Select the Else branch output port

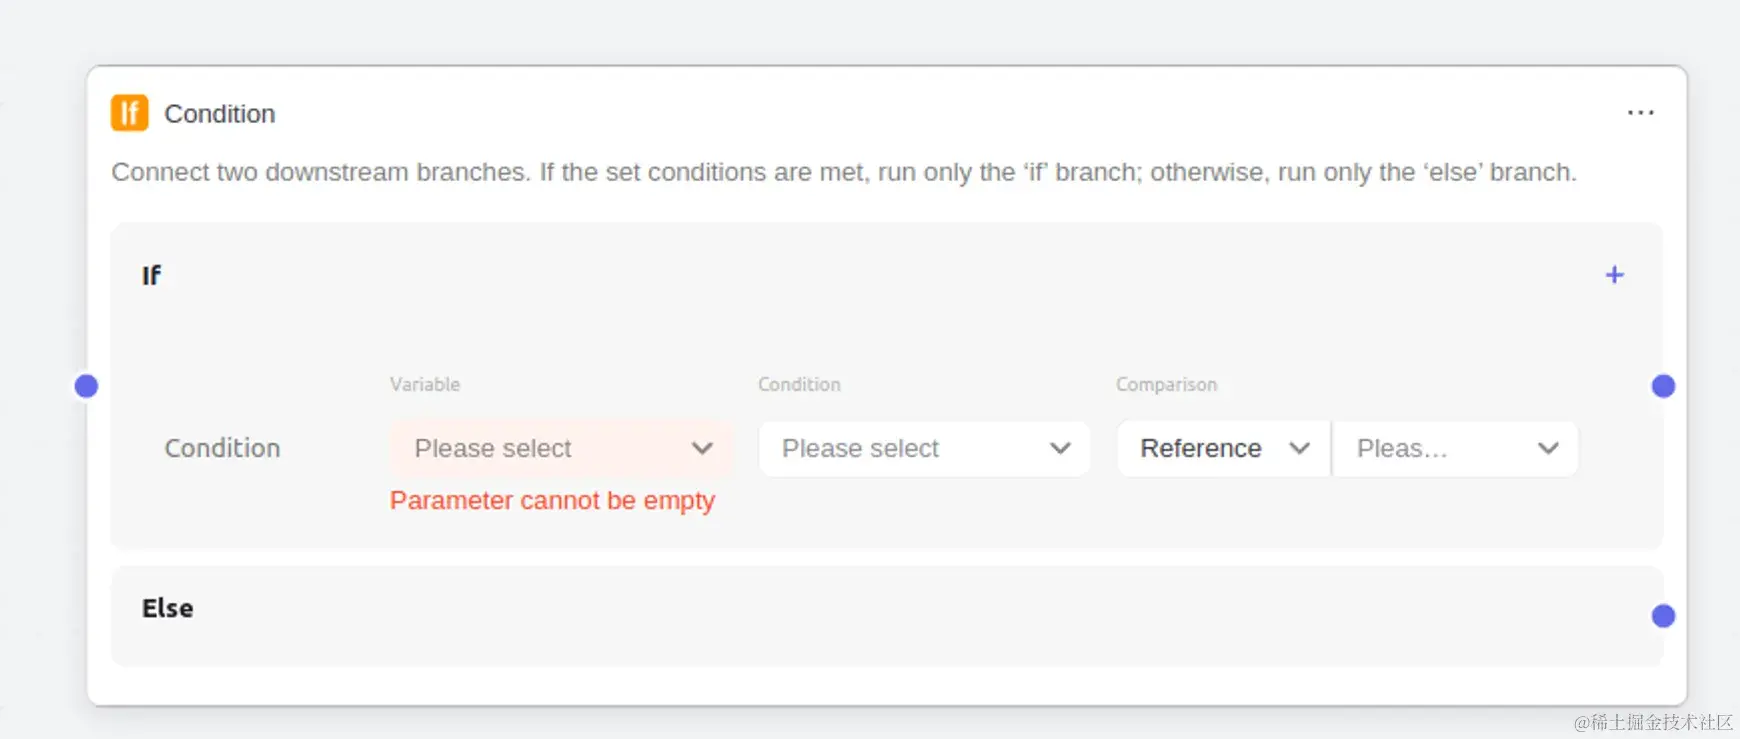tap(1663, 616)
